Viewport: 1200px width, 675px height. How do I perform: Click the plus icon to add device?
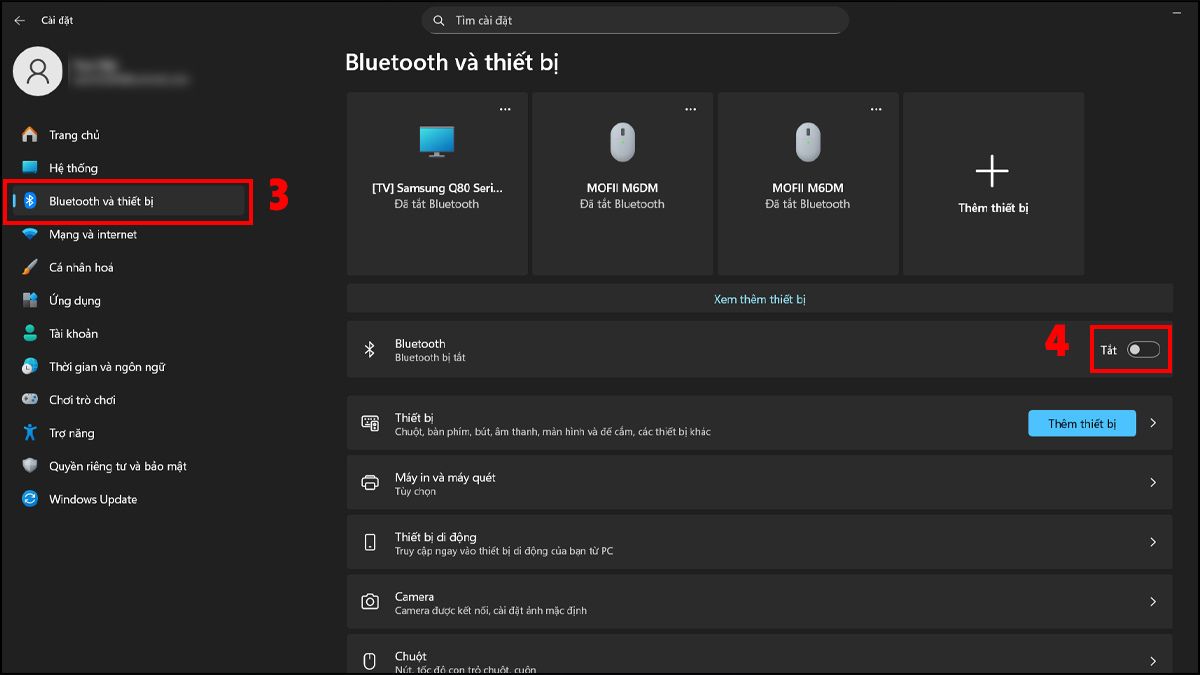click(x=992, y=172)
